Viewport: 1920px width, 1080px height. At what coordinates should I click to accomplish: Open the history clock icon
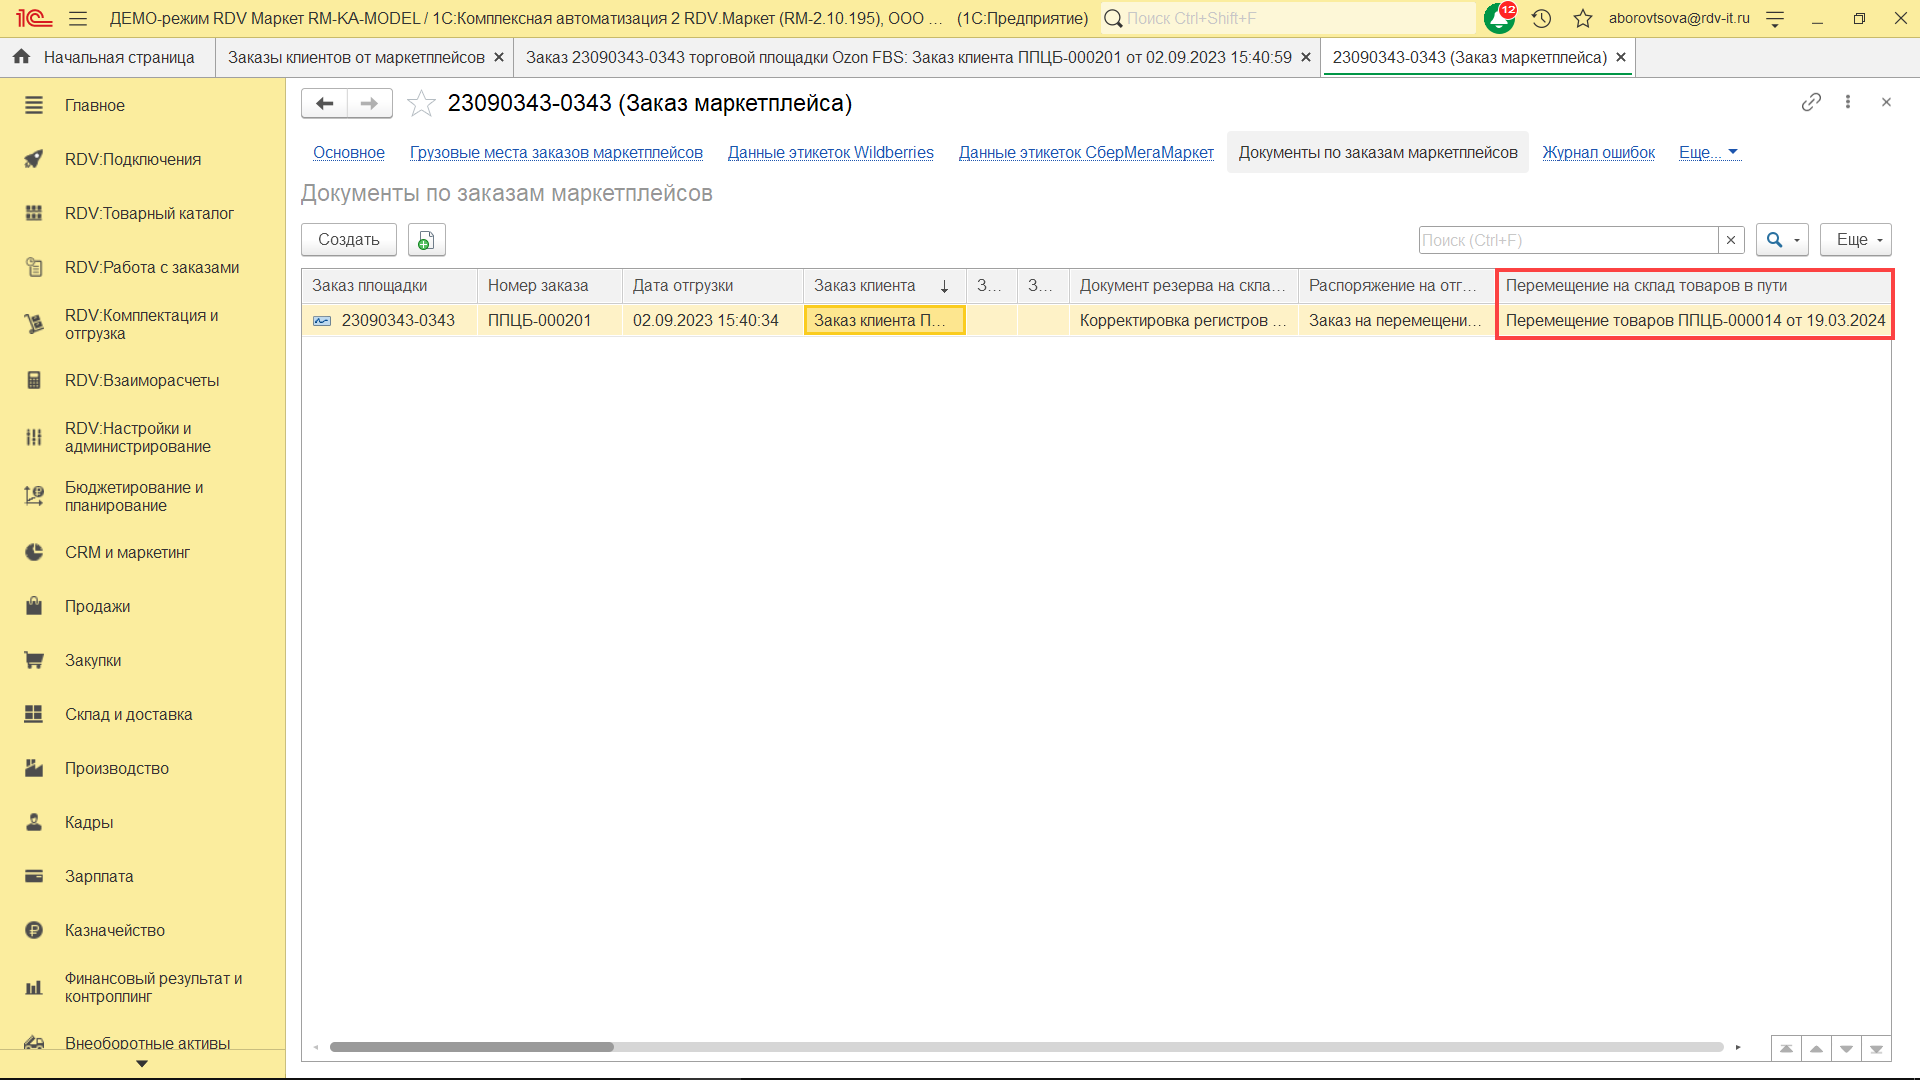[x=1541, y=18]
